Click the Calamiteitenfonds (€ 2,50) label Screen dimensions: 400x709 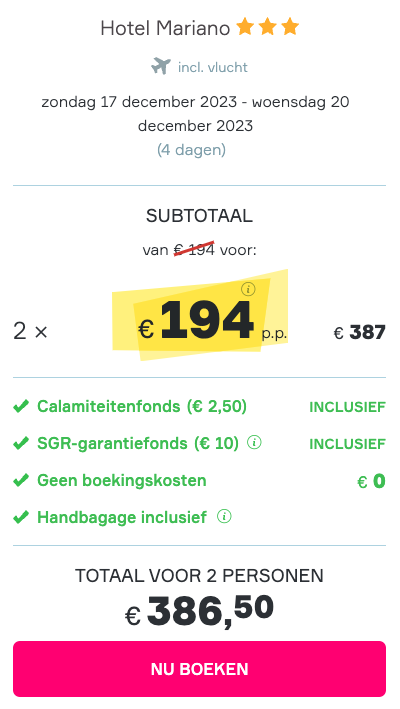click(142, 406)
